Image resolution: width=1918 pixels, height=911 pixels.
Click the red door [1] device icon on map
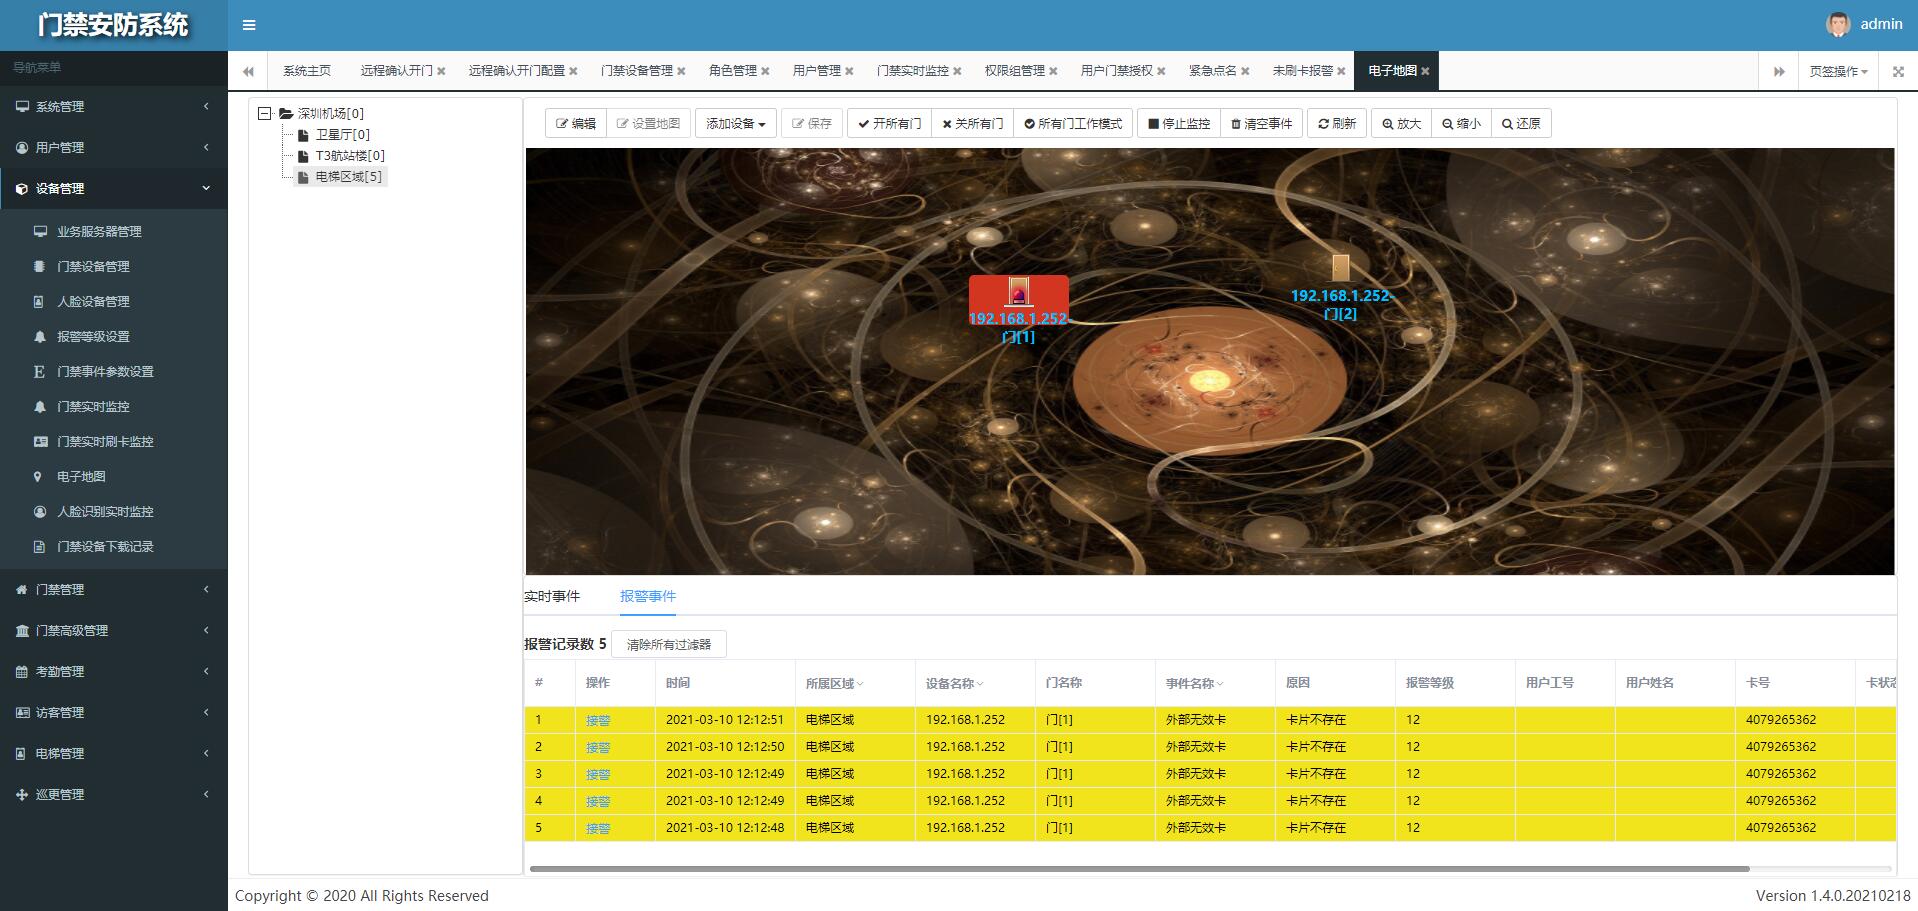click(x=1018, y=291)
